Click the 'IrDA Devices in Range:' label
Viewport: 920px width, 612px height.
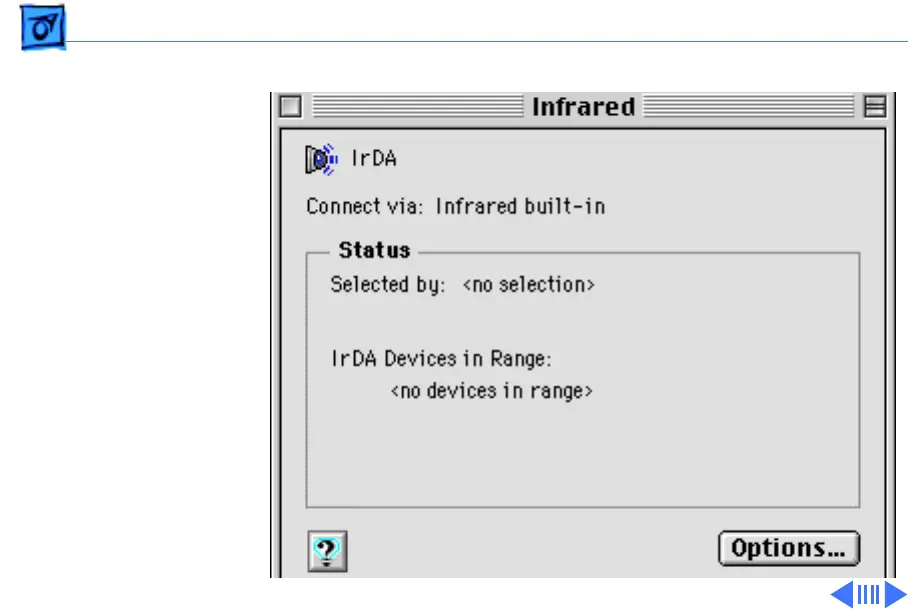[442, 358]
